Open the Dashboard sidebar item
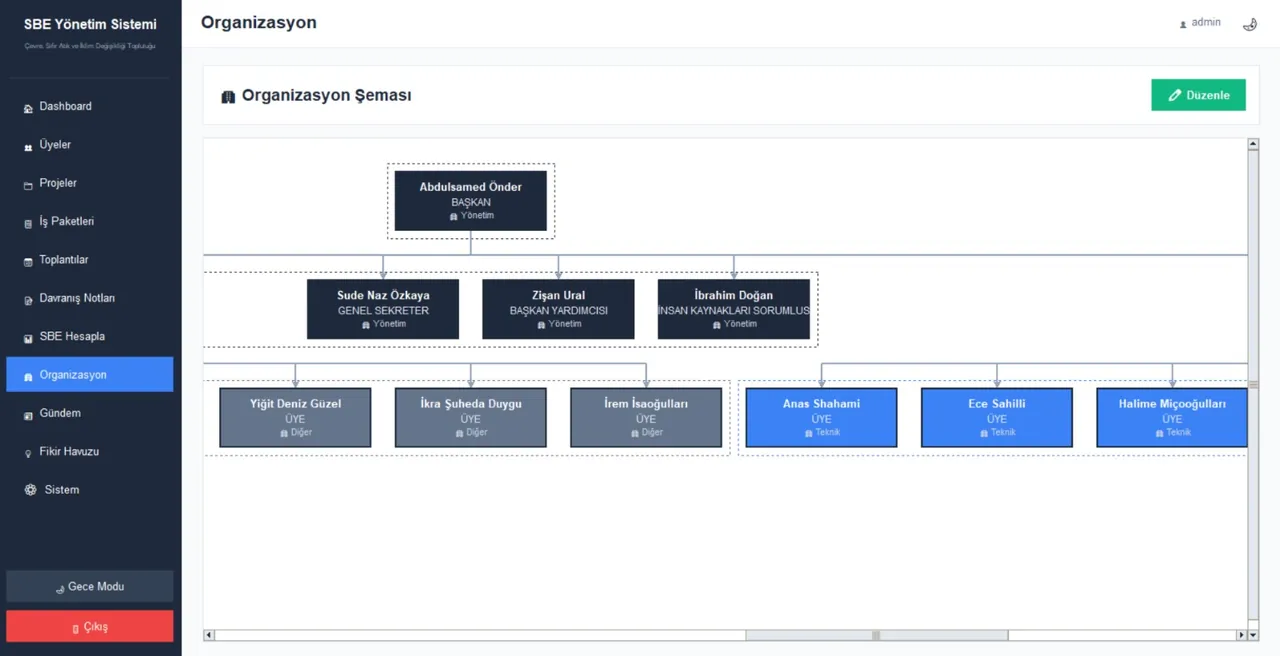 tap(89, 107)
